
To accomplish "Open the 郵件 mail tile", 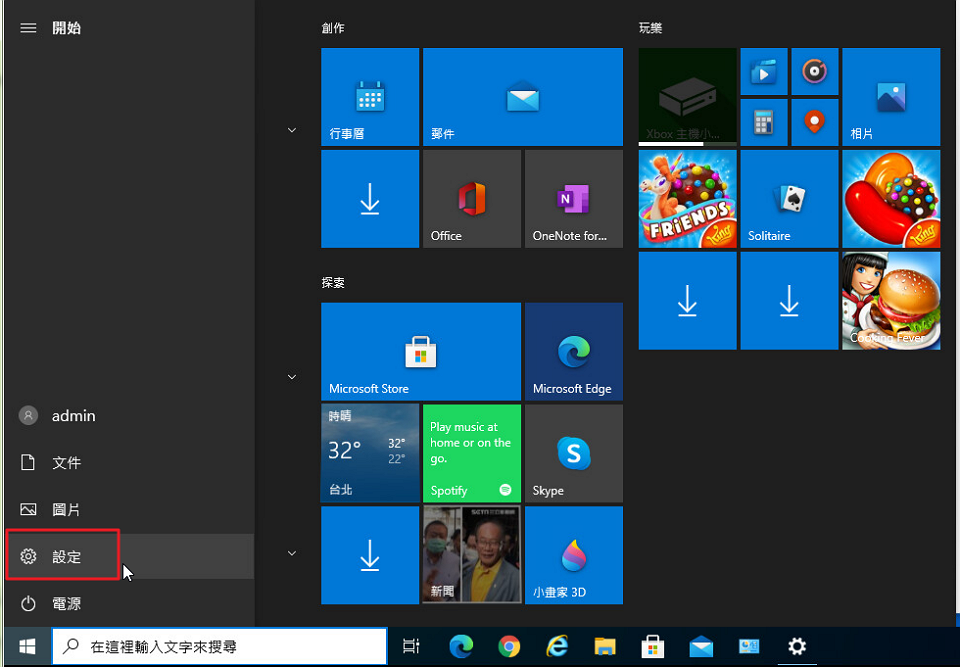I will point(523,97).
